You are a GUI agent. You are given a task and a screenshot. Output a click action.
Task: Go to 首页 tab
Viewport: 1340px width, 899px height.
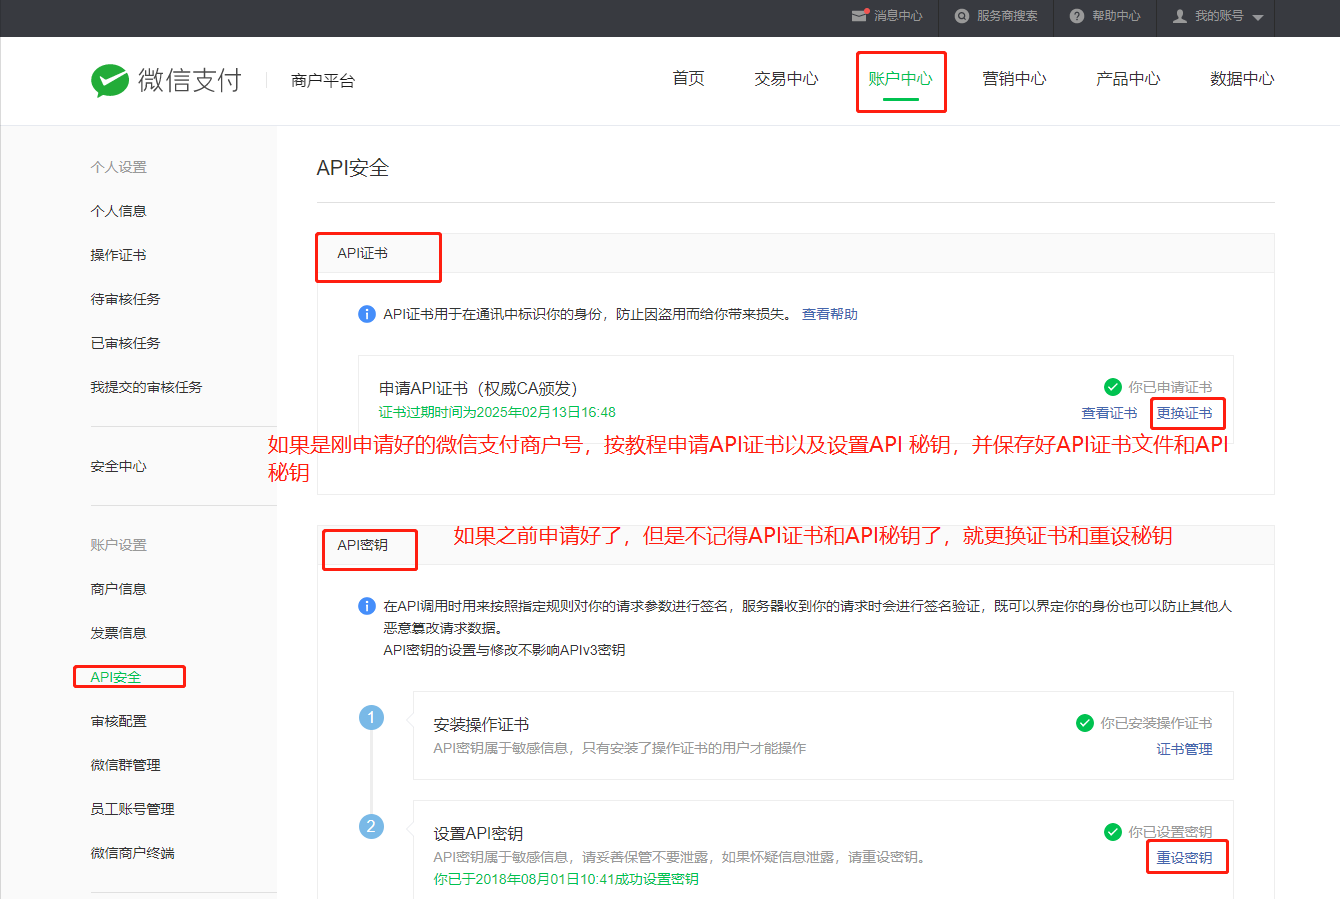click(688, 79)
